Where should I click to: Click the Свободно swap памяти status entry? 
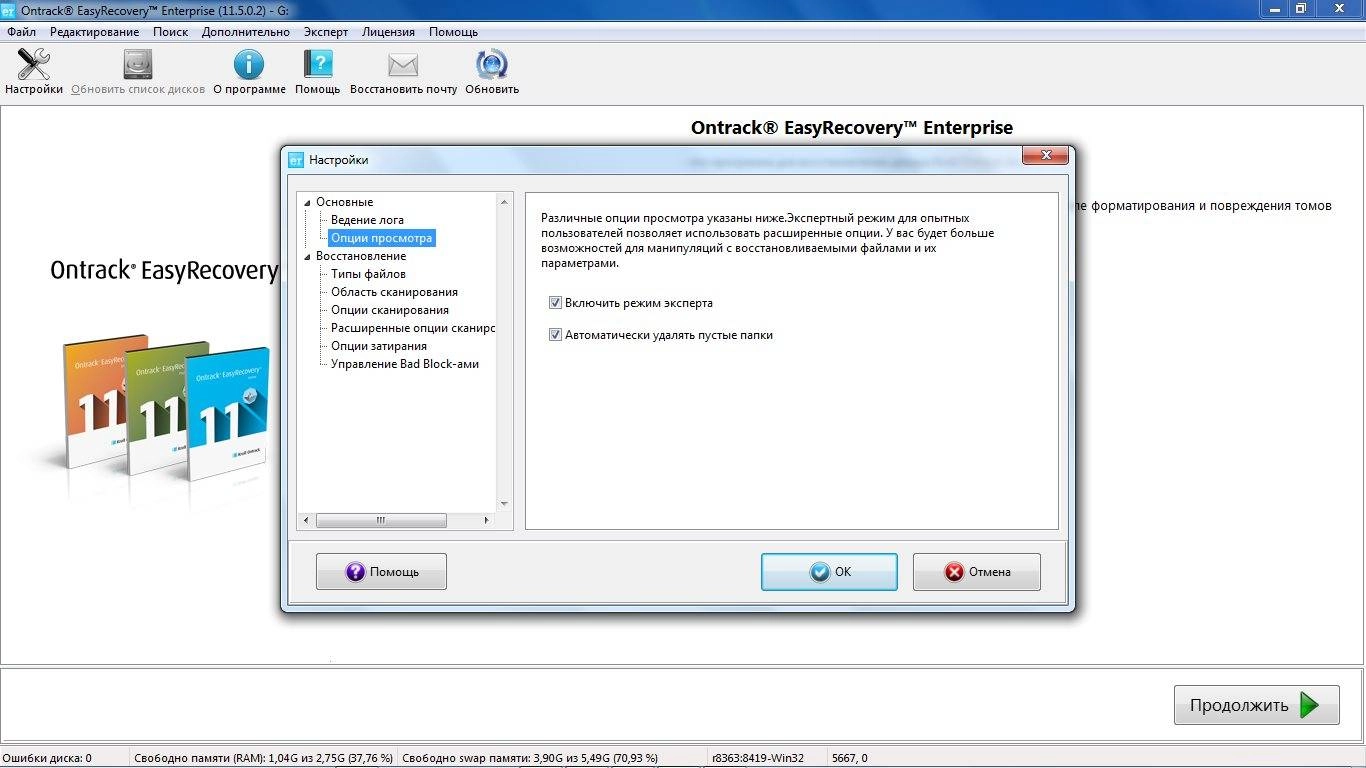pyautogui.click(x=530, y=758)
